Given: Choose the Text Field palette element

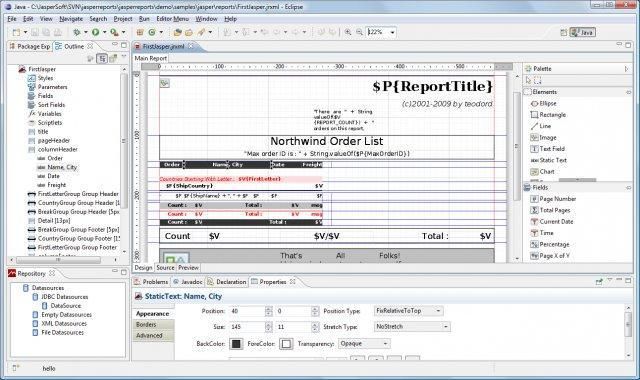Looking at the screenshot, I should coord(547,149).
